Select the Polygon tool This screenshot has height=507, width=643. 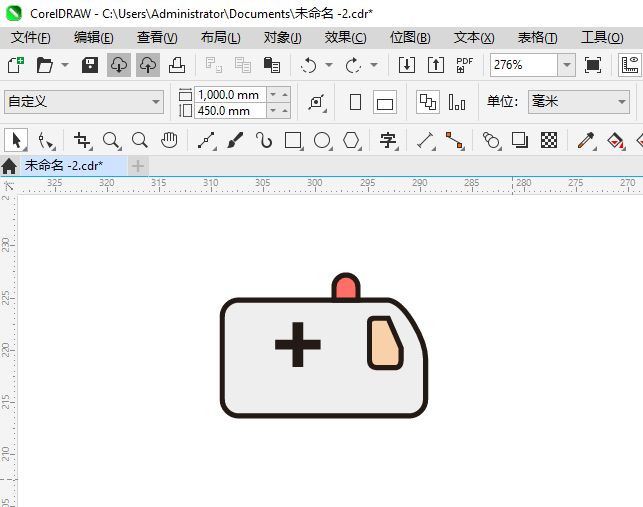coord(351,140)
